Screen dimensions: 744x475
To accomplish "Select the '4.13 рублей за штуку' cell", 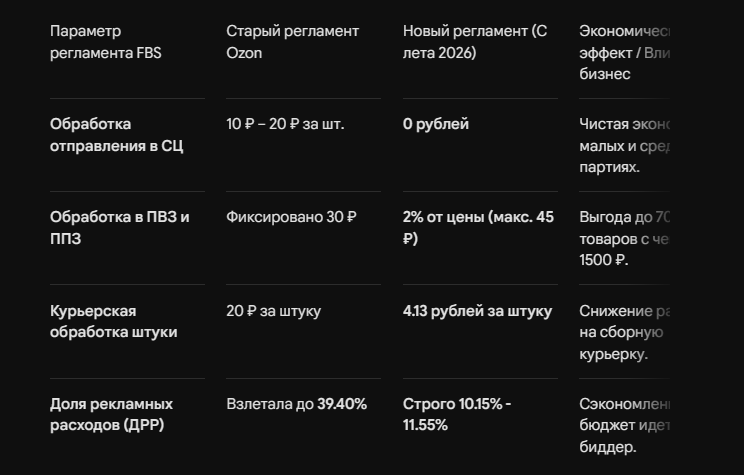I will [x=477, y=311].
